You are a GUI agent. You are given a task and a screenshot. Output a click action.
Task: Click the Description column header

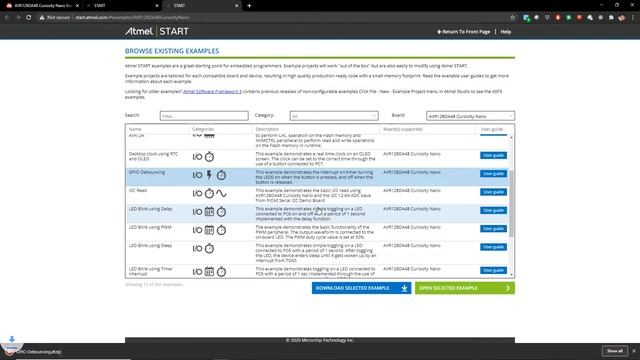[267, 129]
